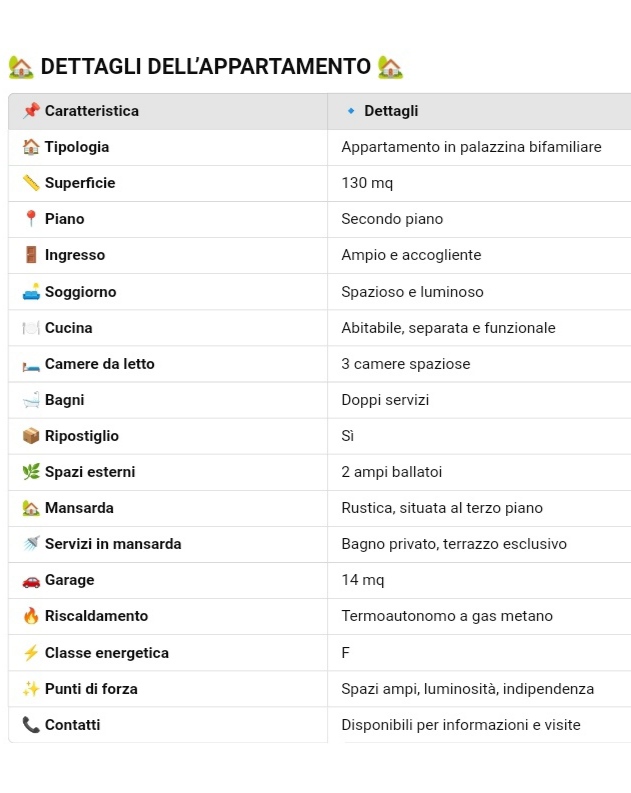
Task: Click the door icon beside Ingresso
Action: (31, 254)
